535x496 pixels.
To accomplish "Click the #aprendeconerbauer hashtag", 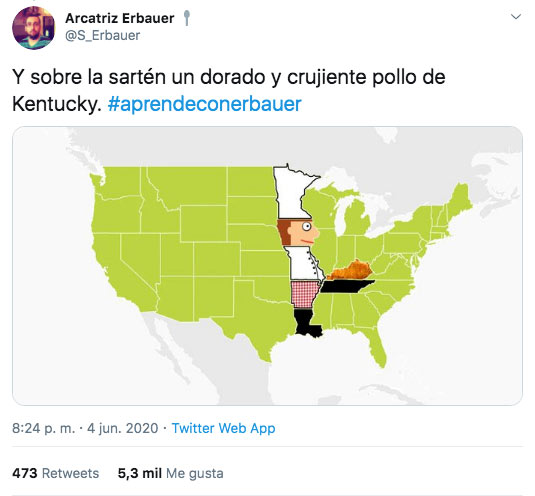I will (205, 104).
